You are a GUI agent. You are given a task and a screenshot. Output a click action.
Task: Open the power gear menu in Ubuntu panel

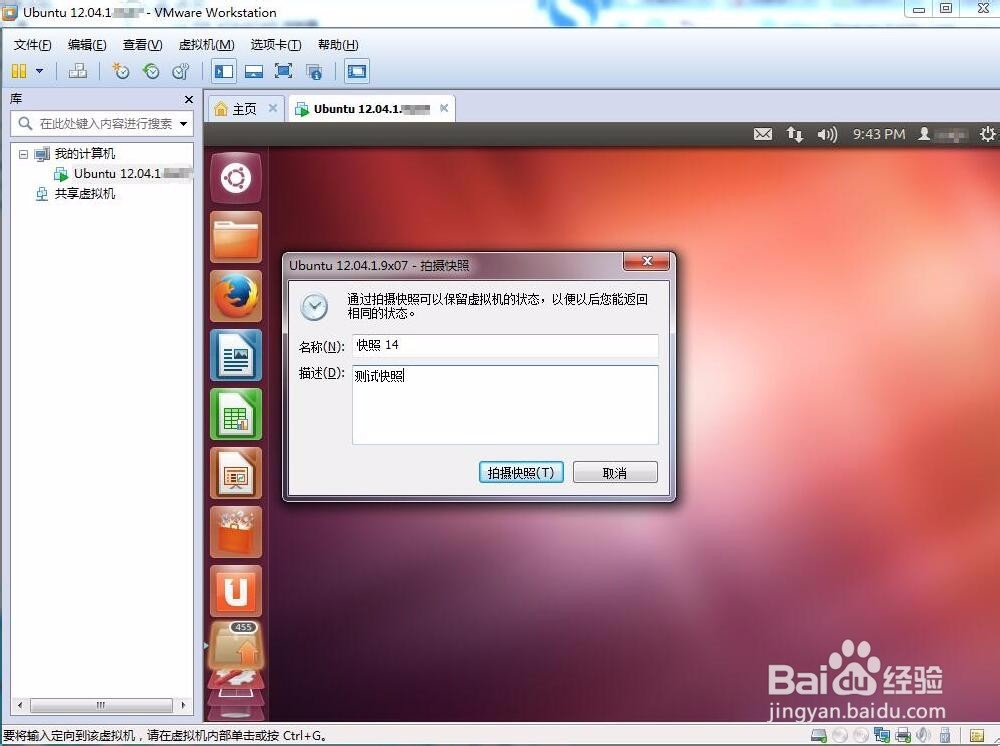[x=988, y=133]
